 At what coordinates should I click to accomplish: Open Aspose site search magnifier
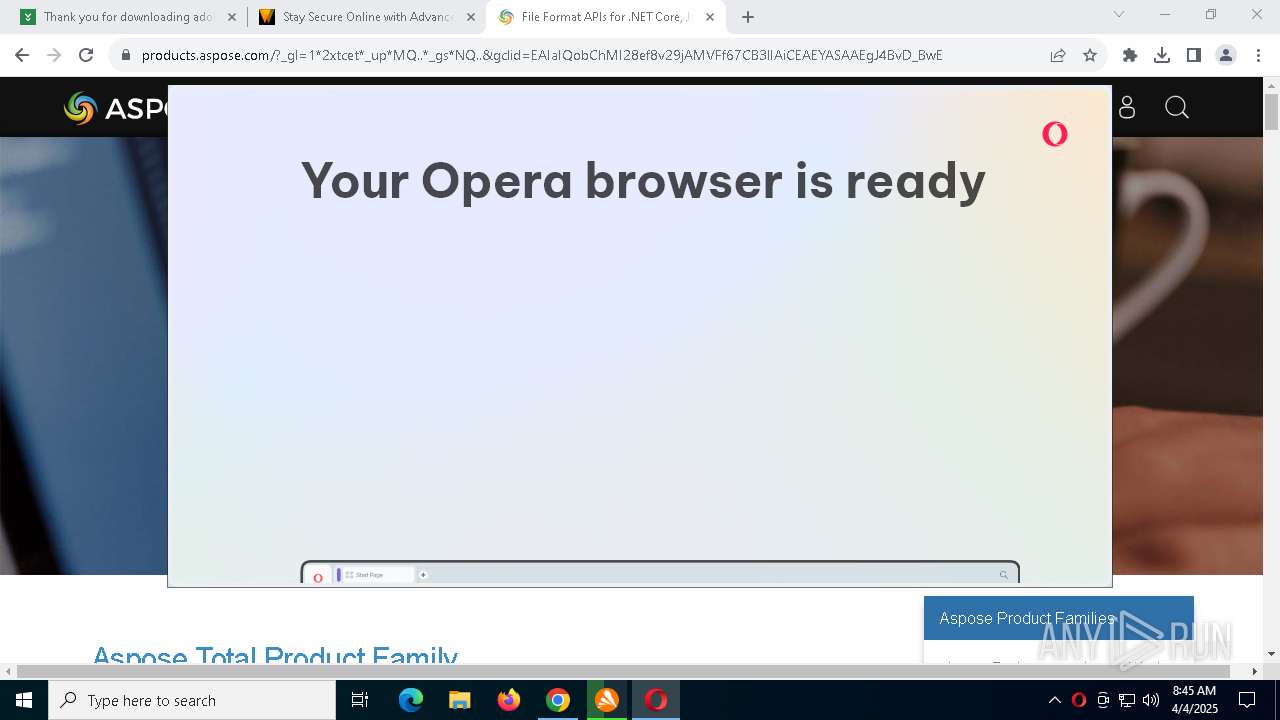pyautogui.click(x=1177, y=107)
